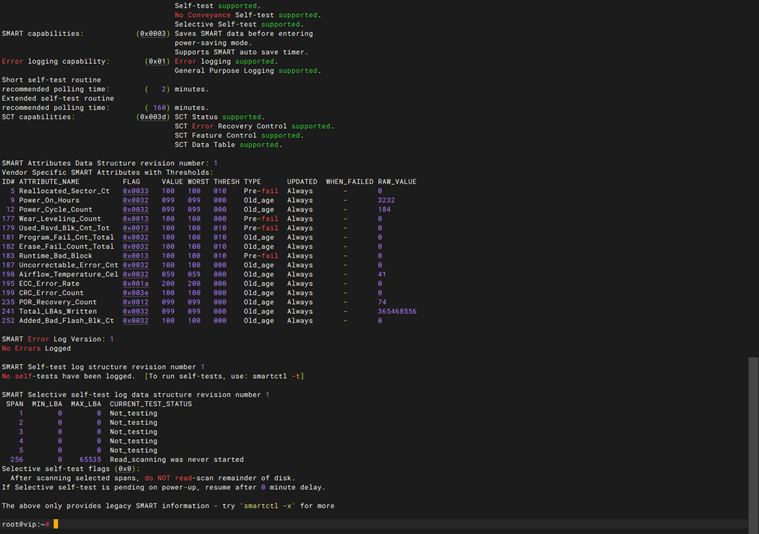
Task: Click the 'No Errors Logged' line
Action: [36, 349]
